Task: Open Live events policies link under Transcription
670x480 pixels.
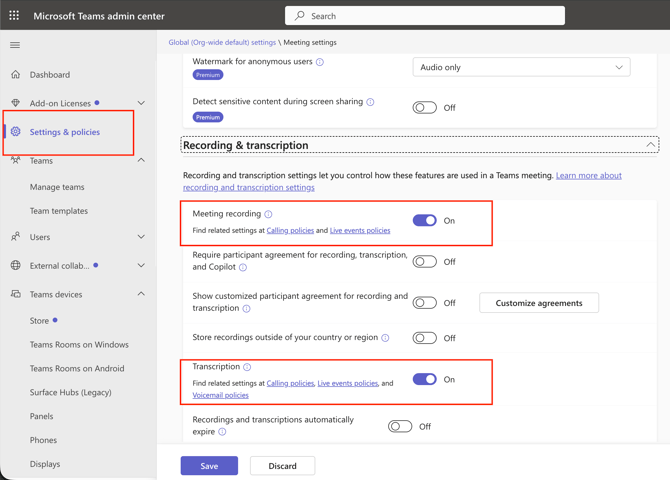Action: pyautogui.click(x=348, y=383)
